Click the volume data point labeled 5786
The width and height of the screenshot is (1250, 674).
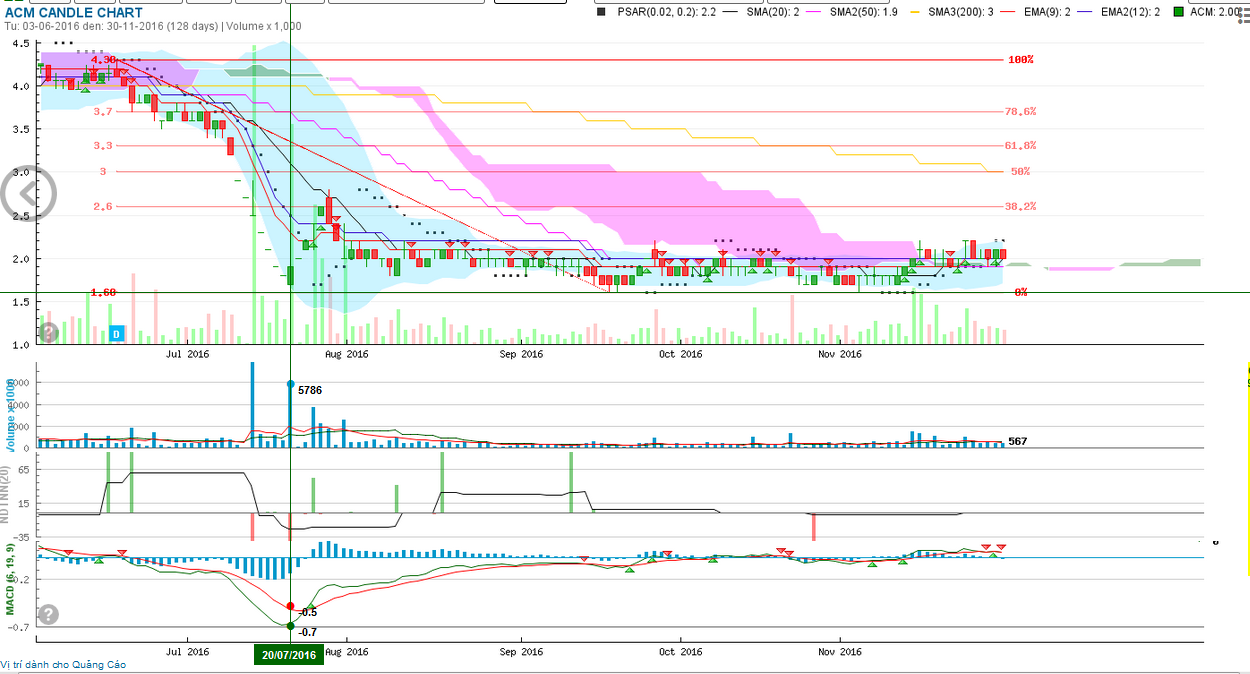click(x=291, y=384)
